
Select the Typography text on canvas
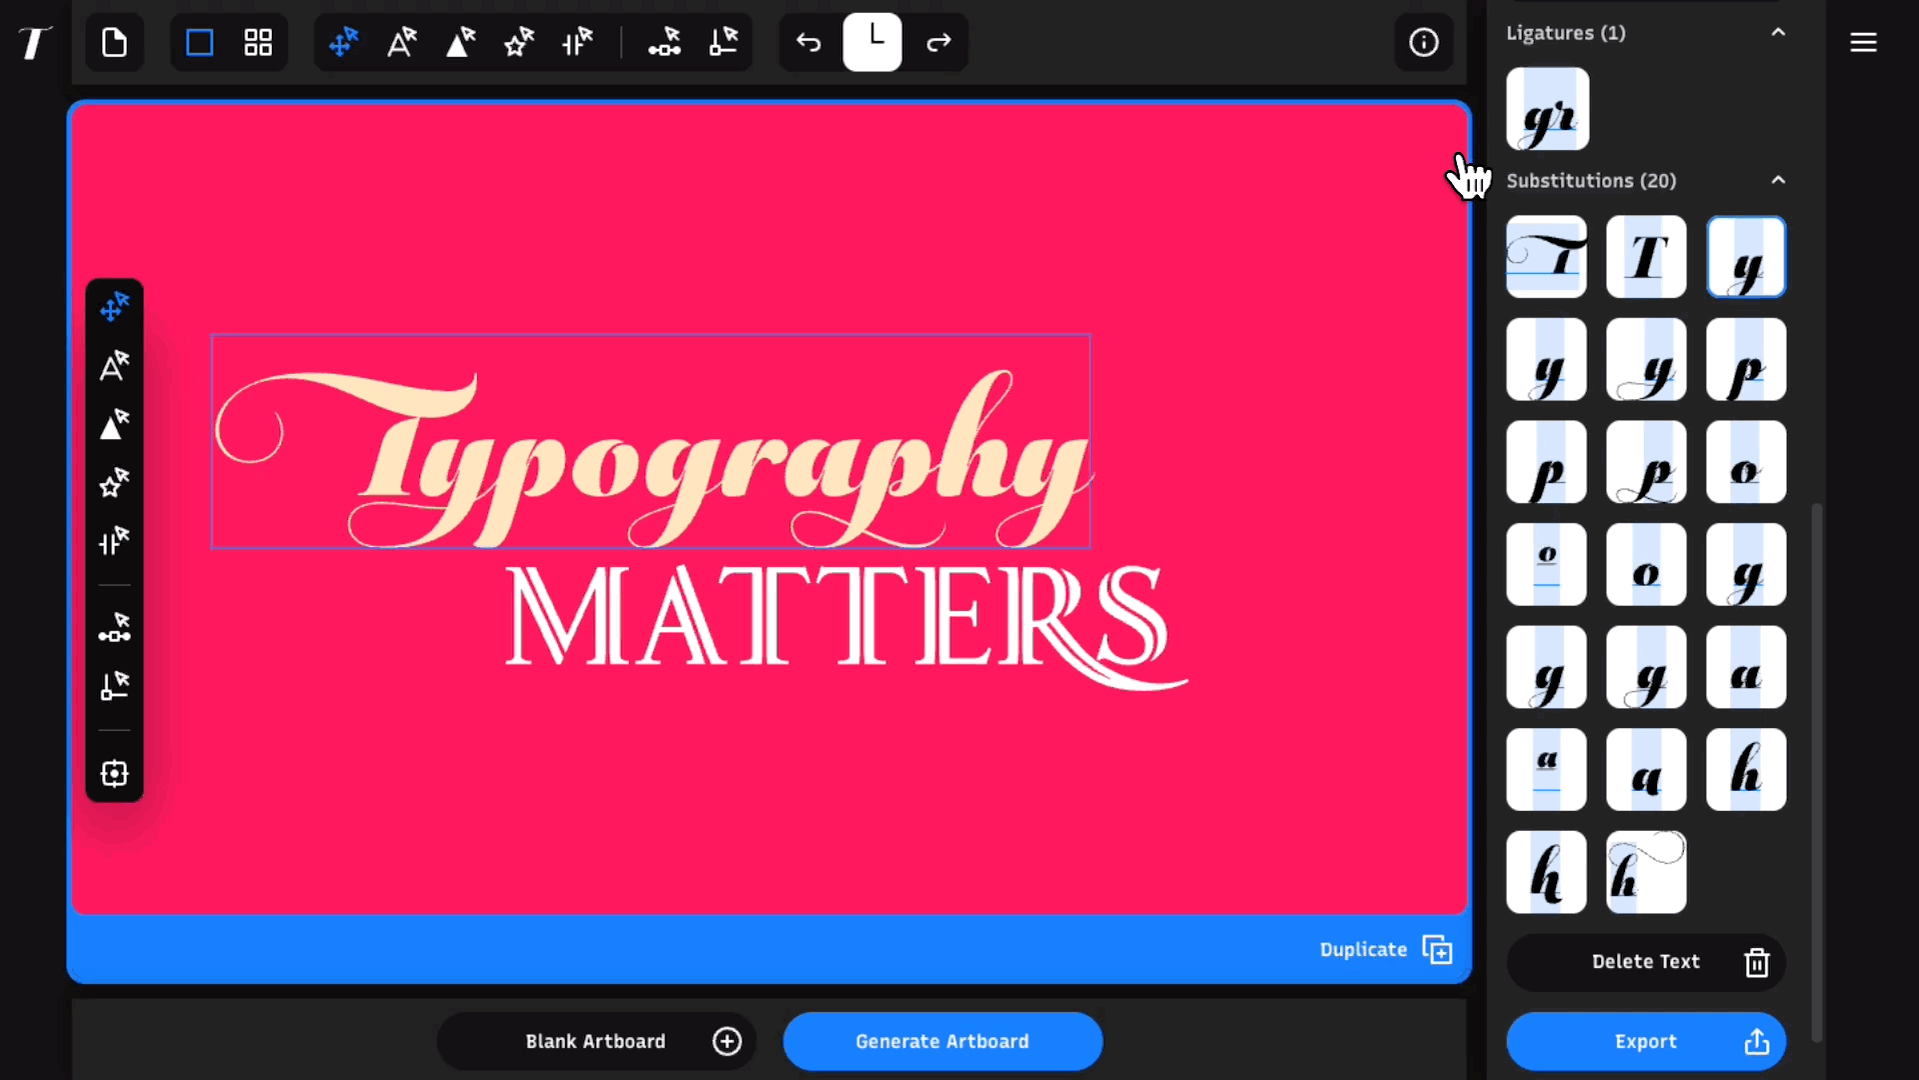[x=650, y=441]
